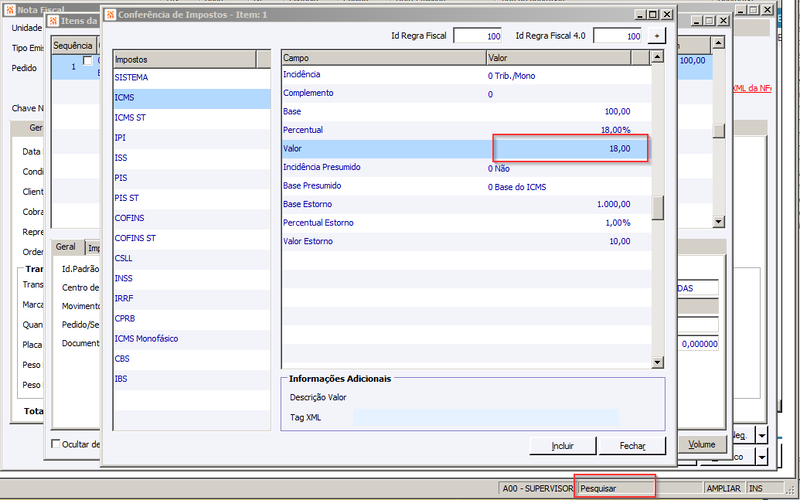Select ICMS in the Impostos list
800x500 pixels.
click(x=192, y=97)
